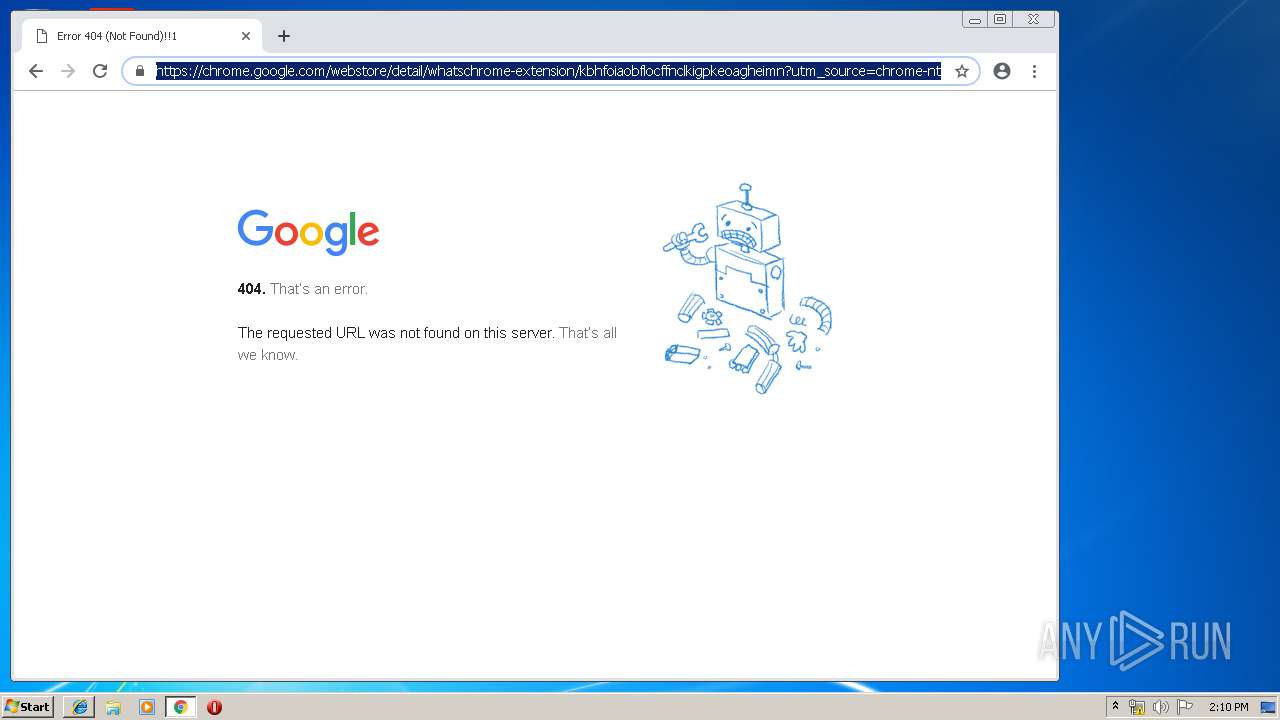Select the Chrome taskbar button

[180, 707]
